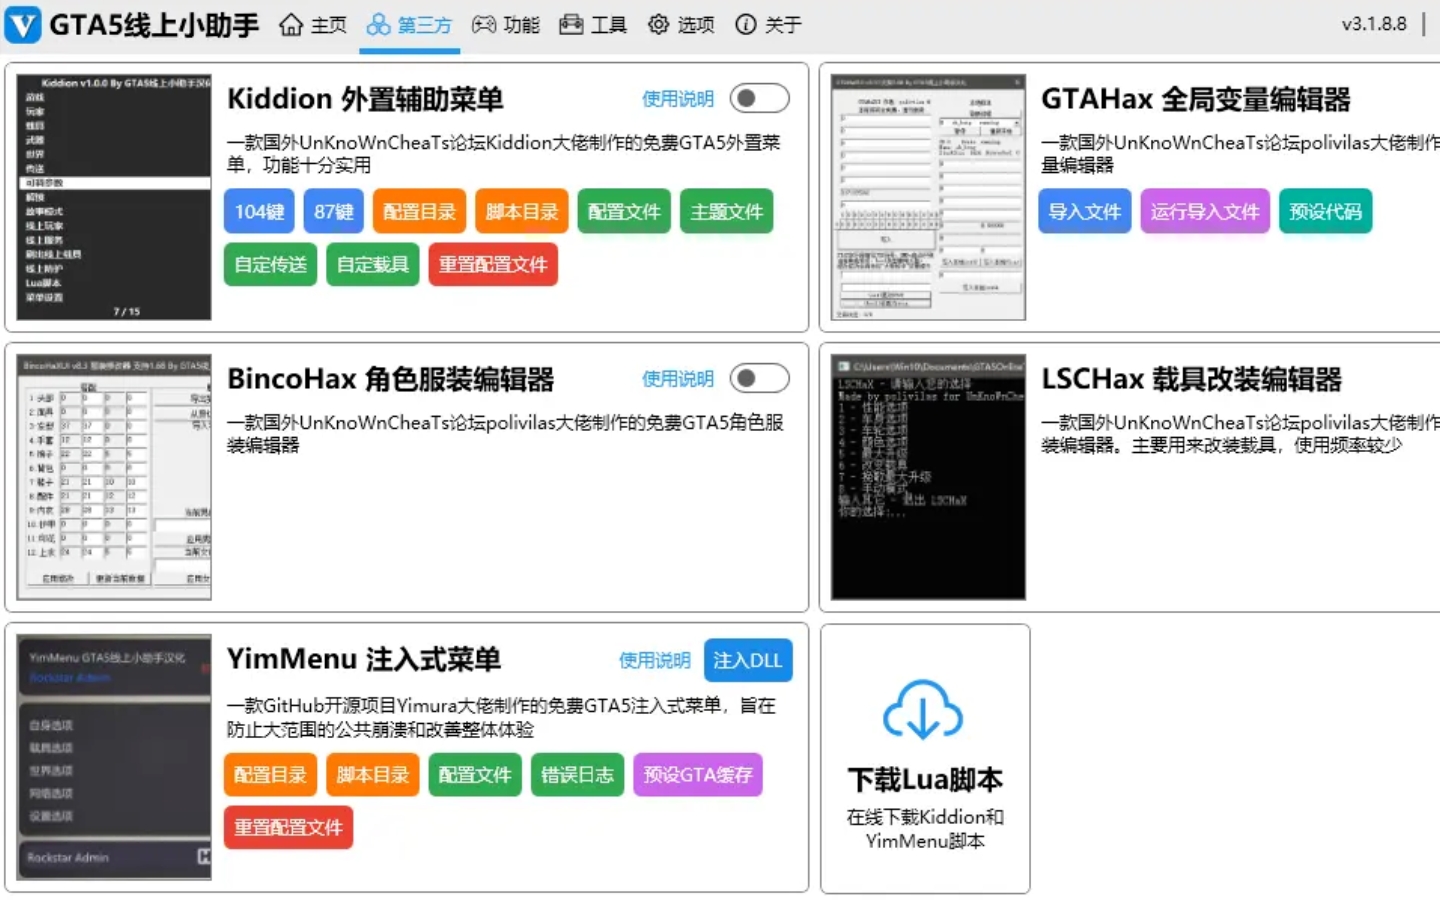1440x900 pixels.
Task: Click the Kiddion 外置辅助菜单 title
Action: (365, 99)
